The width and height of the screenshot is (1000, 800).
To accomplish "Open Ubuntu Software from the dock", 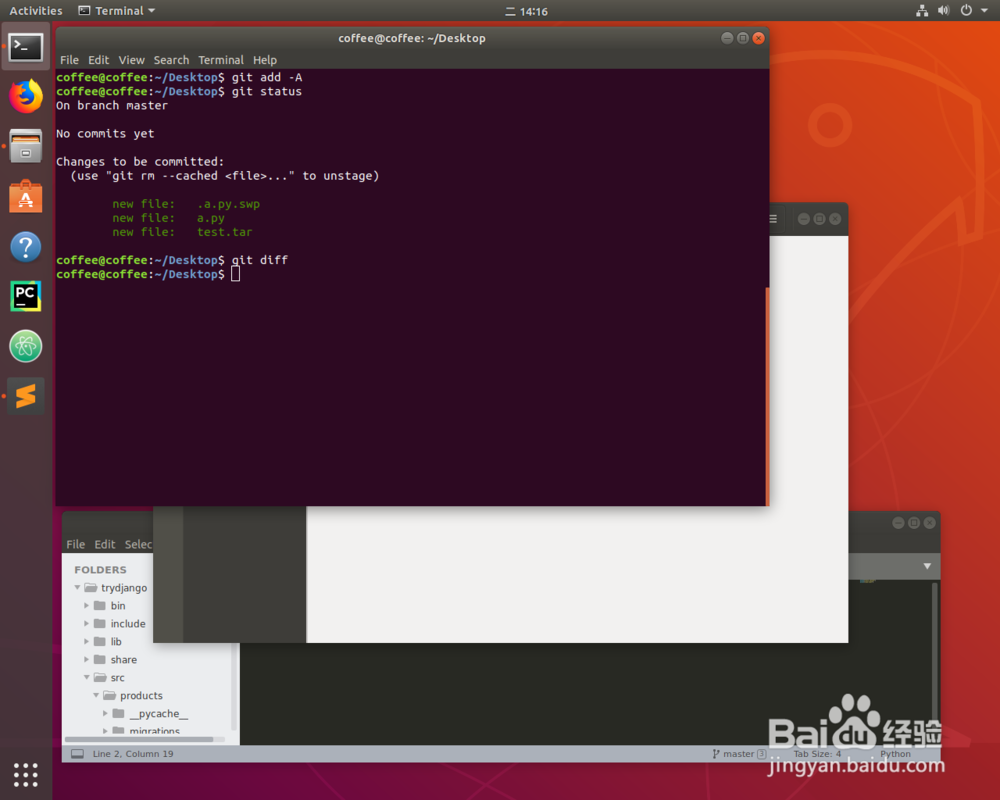I will click(x=26, y=196).
